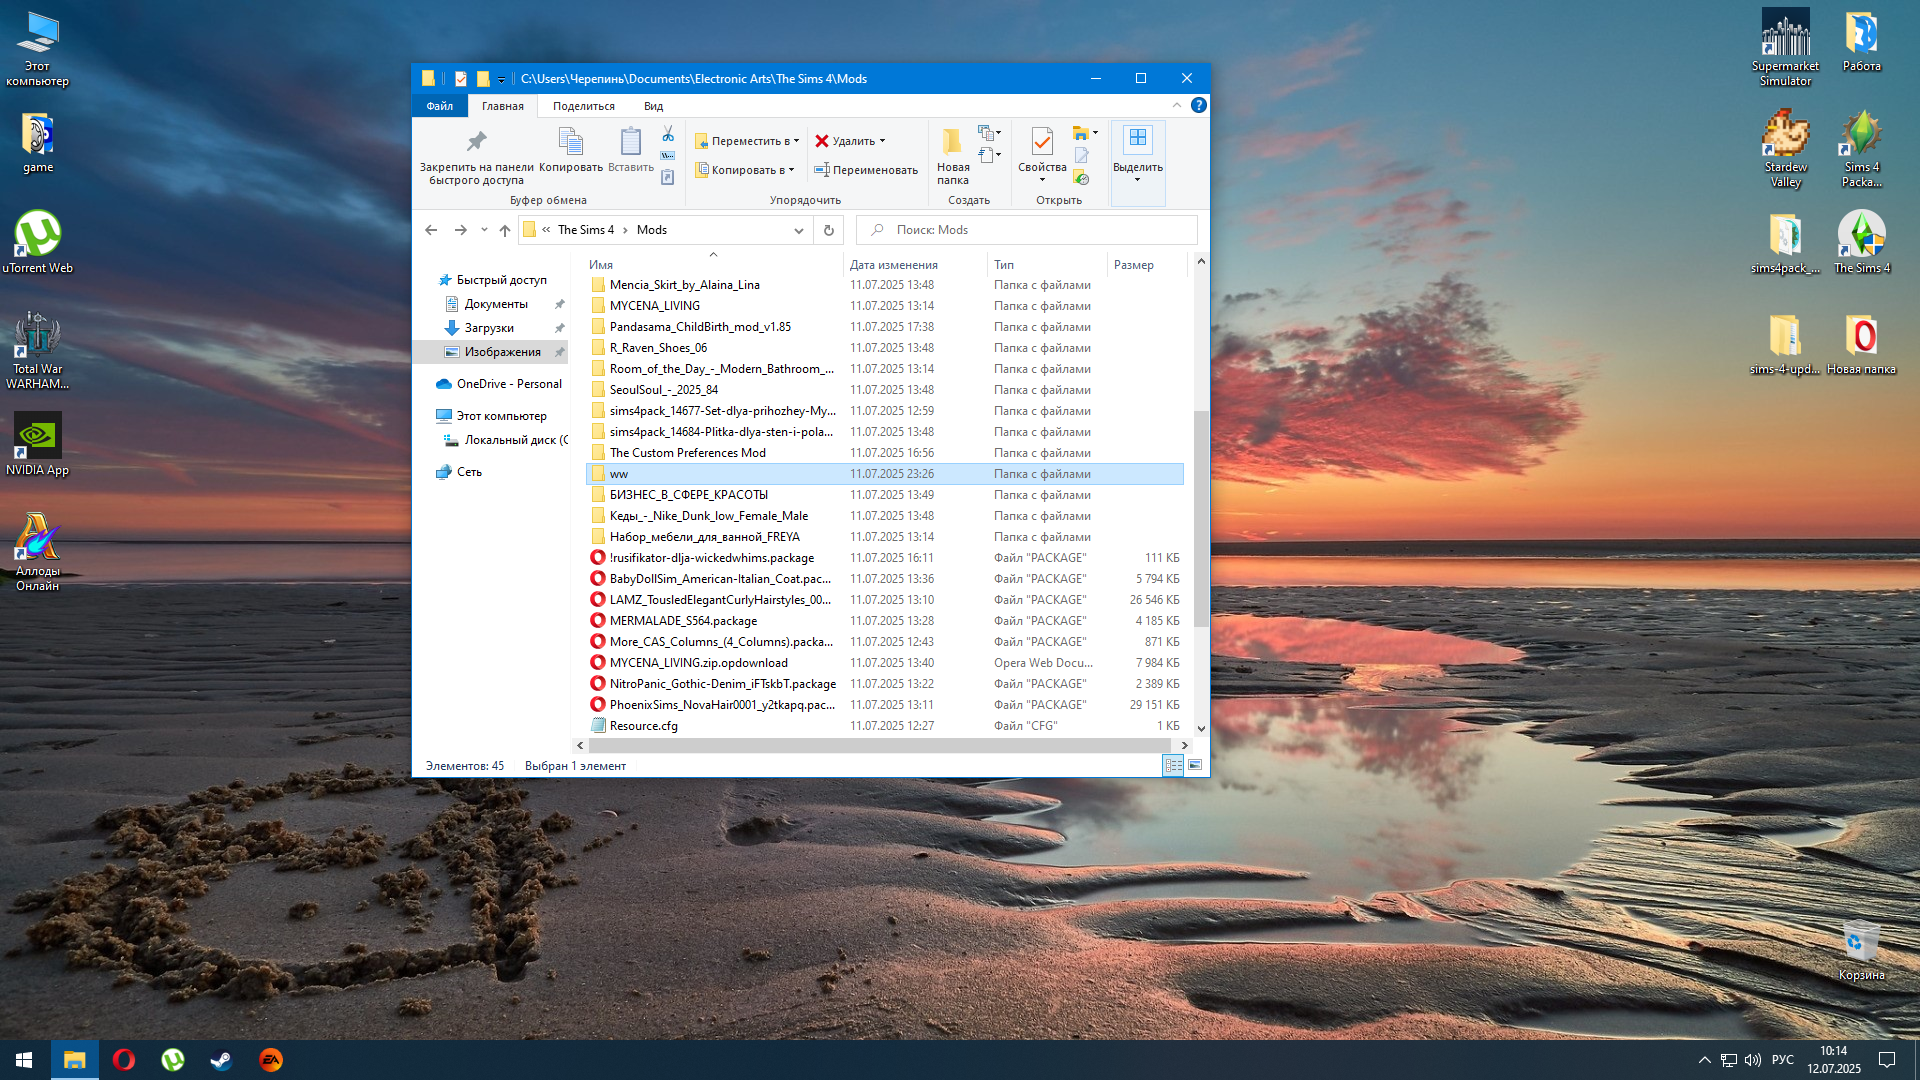The width and height of the screenshot is (1920, 1080).
Task: Click the Steam icon in the taskbar
Action: point(221,1060)
